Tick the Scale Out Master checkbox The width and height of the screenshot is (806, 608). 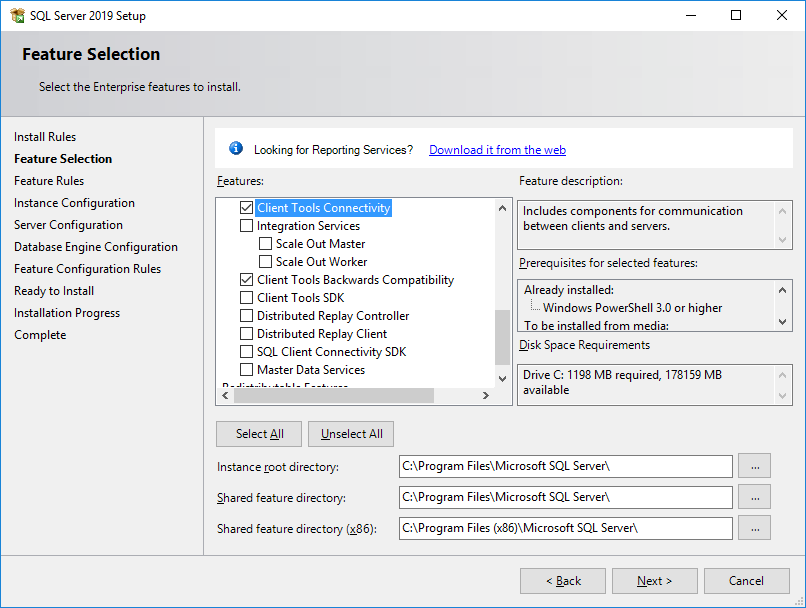[x=266, y=244]
